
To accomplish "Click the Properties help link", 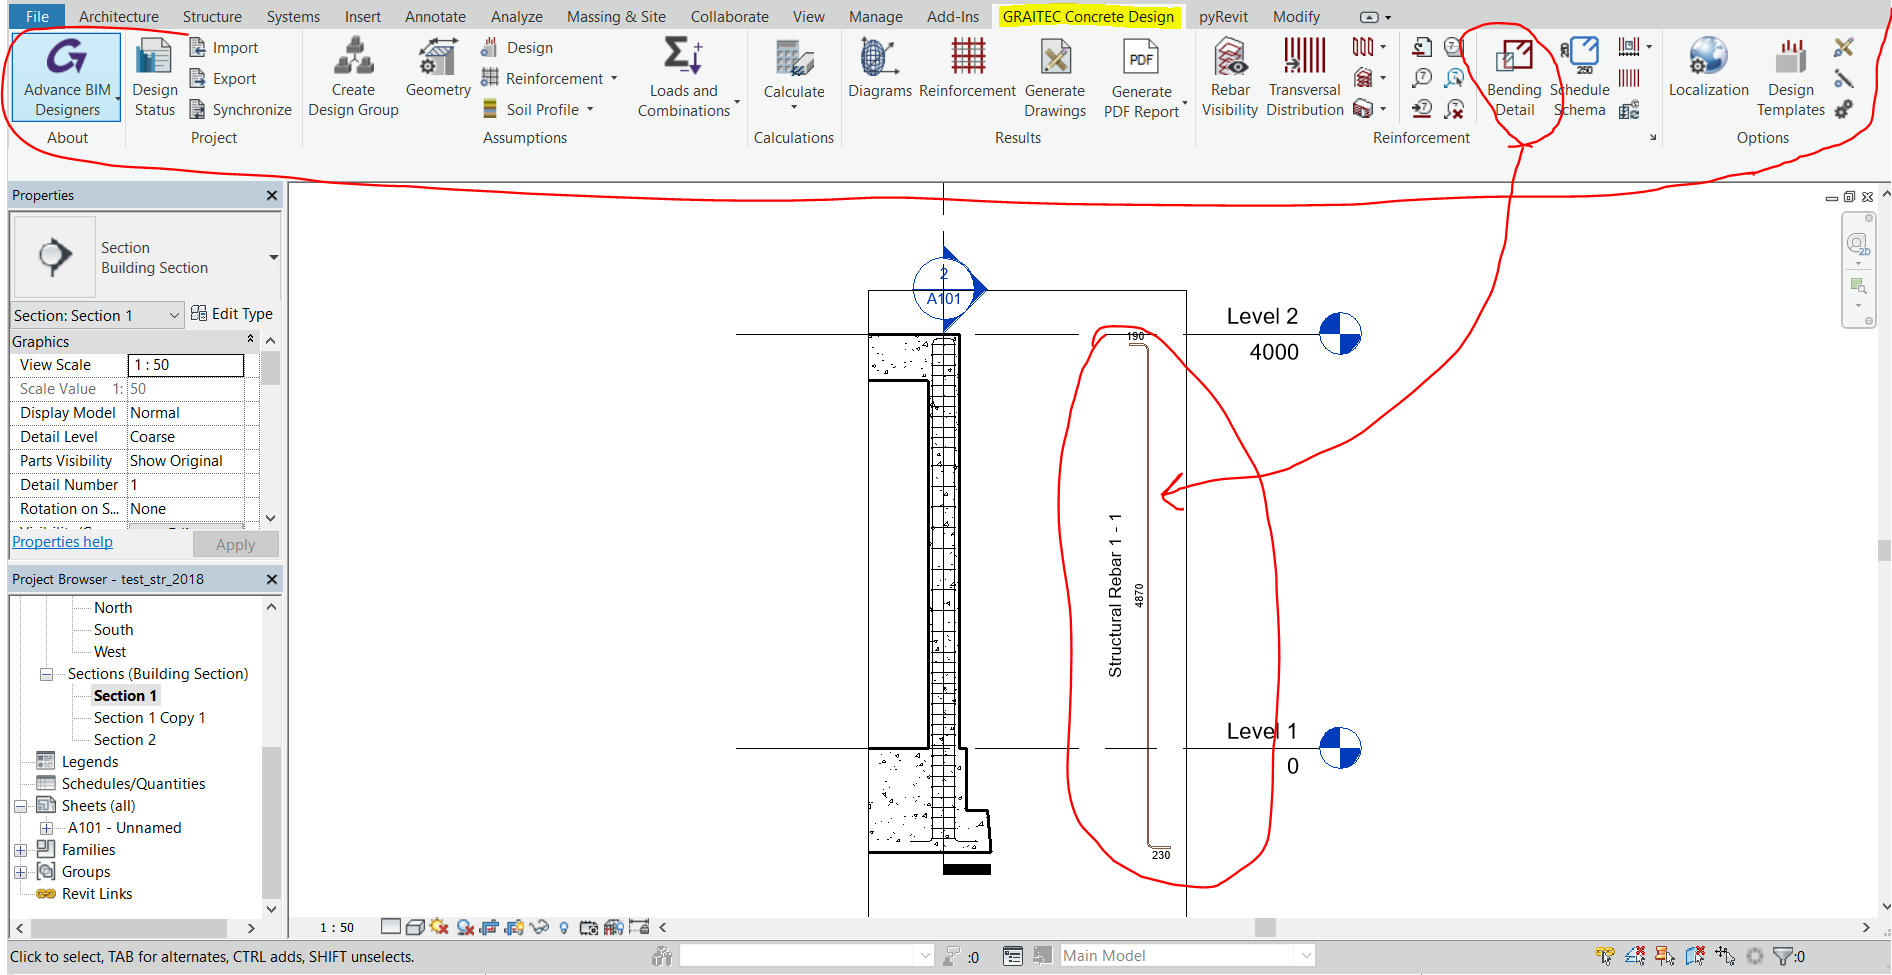I will [x=62, y=542].
